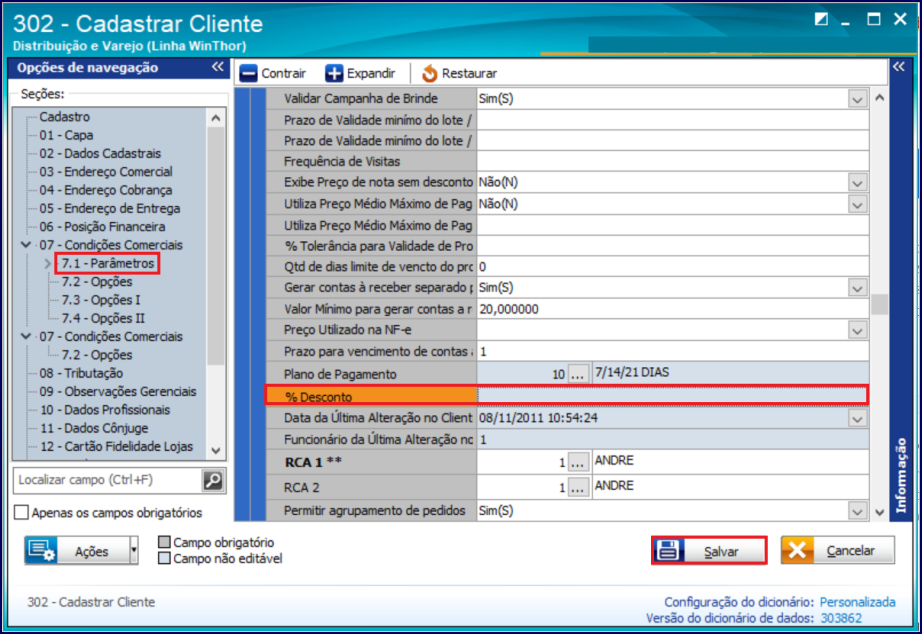Screen dimensions: 922x634
Task: Select 01 - Capa section
Action: coord(66,135)
